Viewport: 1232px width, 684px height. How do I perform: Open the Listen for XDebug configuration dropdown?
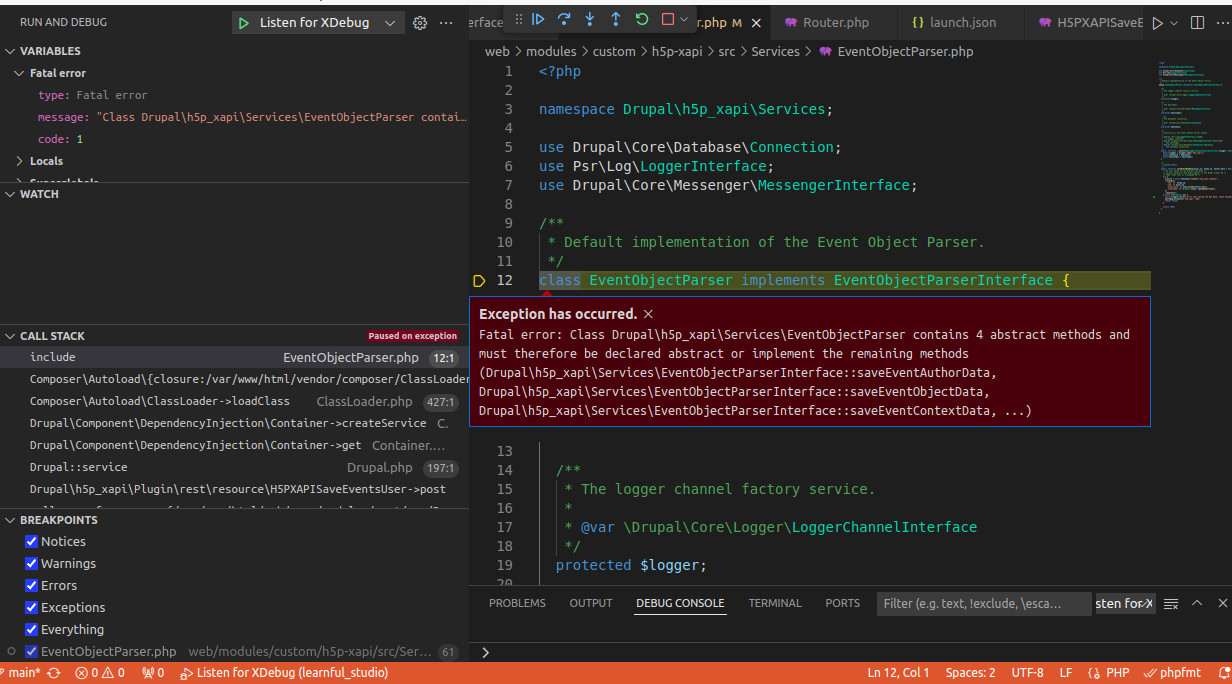pyautogui.click(x=390, y=22)
